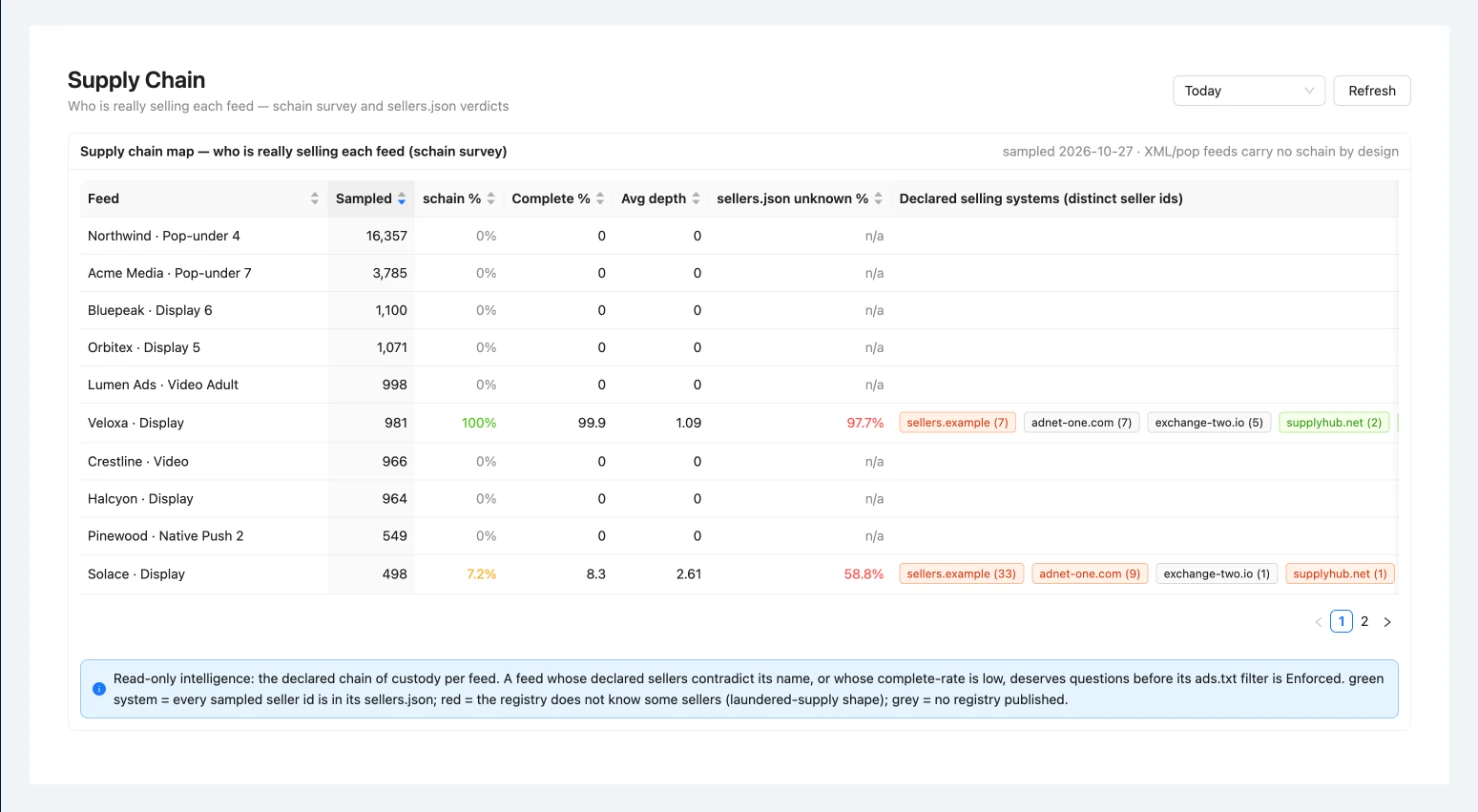Click the 7.2% schain value for Solace
The width and height of the screenshot is (1478, 812).
click(481, 574)
